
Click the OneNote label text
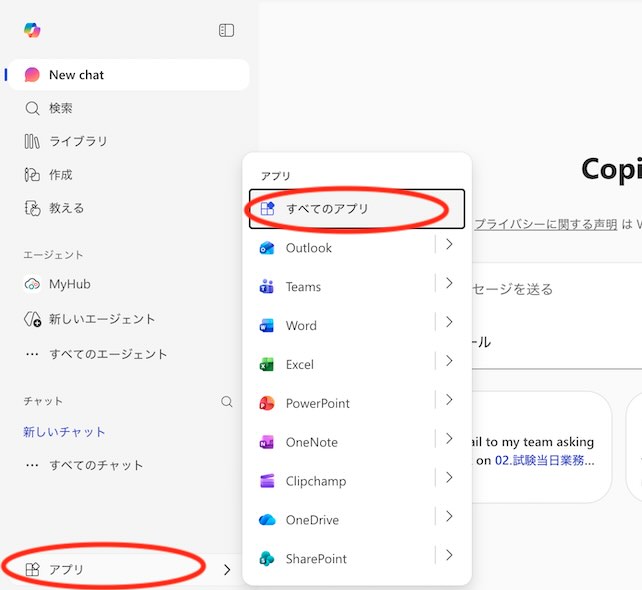point(312,442)
